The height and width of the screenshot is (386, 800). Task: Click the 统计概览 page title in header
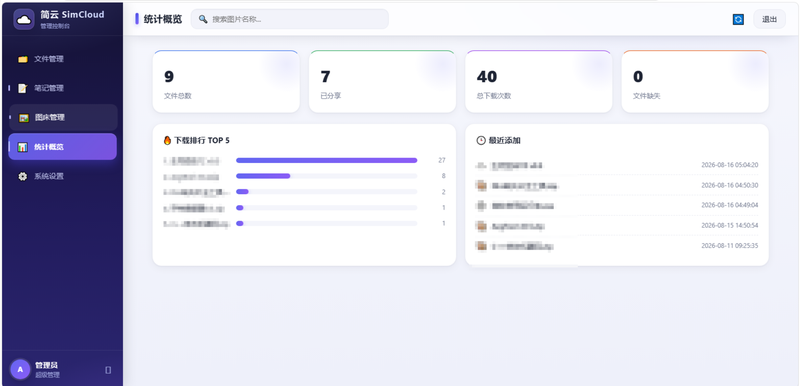click(163, 19)
